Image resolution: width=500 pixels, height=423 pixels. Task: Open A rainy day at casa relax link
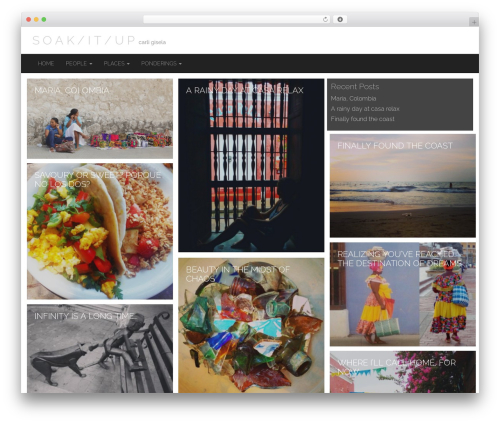click(365, 109)
